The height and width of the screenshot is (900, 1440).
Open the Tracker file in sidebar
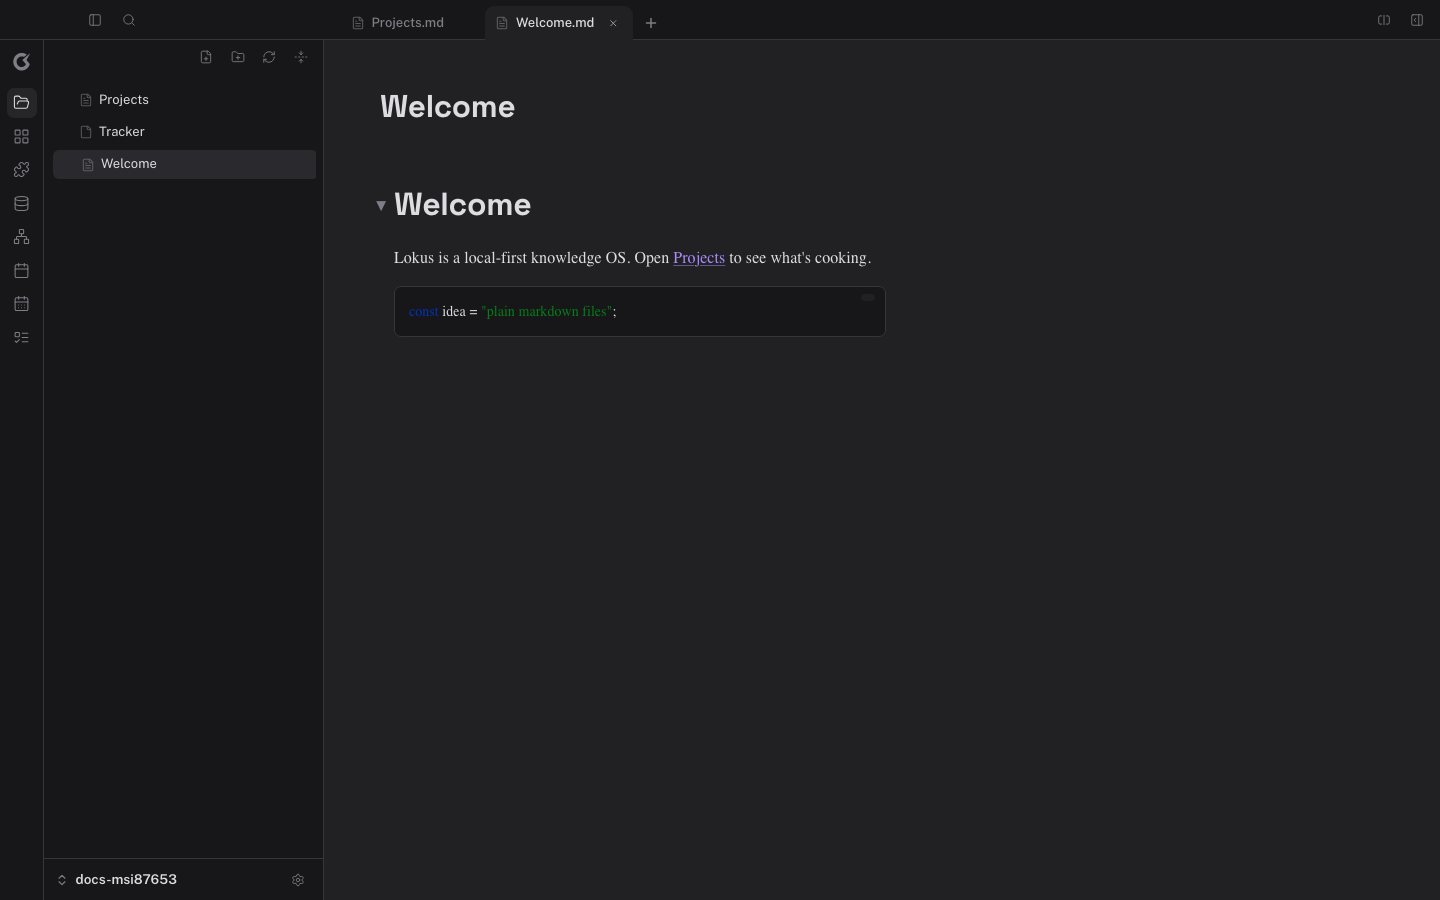pyautogui.click(x=184, y=132)
